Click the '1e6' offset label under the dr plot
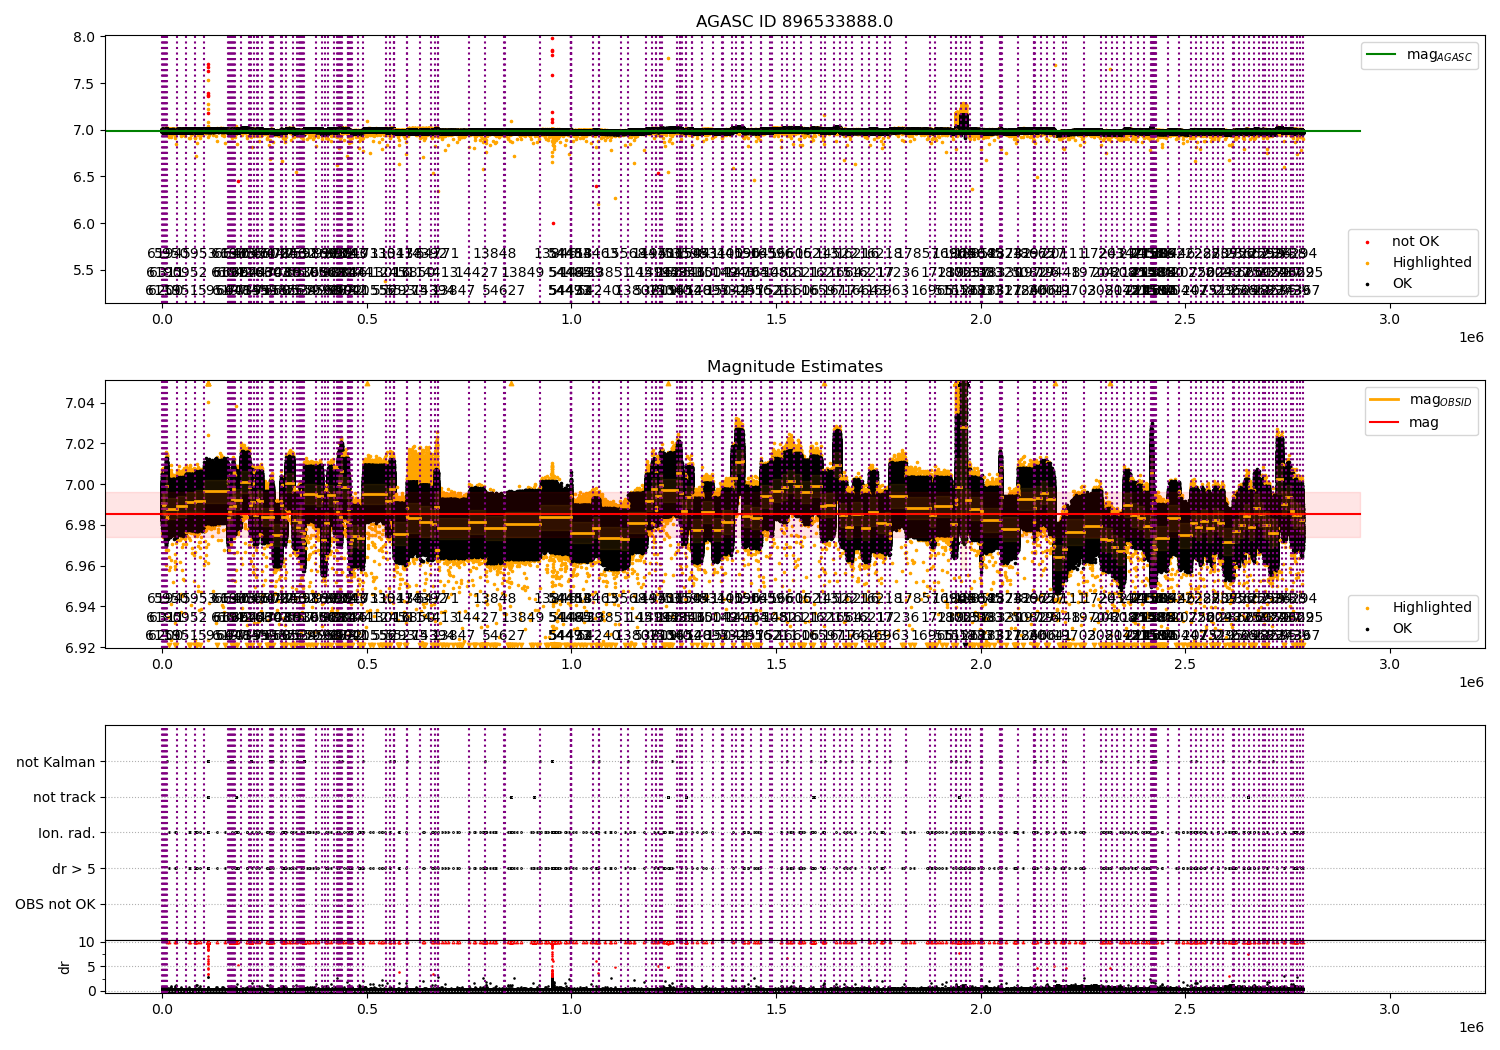Image resolution: width=1500 pixels, height=1050 pixels. [1471, 1027]
